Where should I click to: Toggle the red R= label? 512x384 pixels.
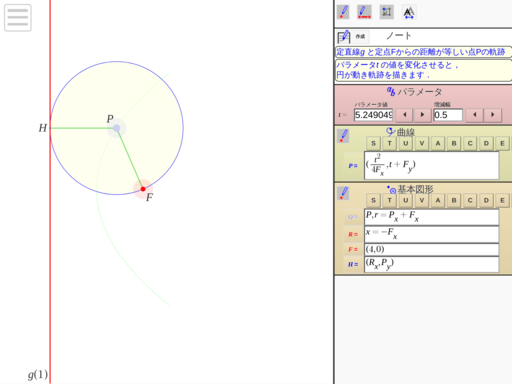(353, 234)
